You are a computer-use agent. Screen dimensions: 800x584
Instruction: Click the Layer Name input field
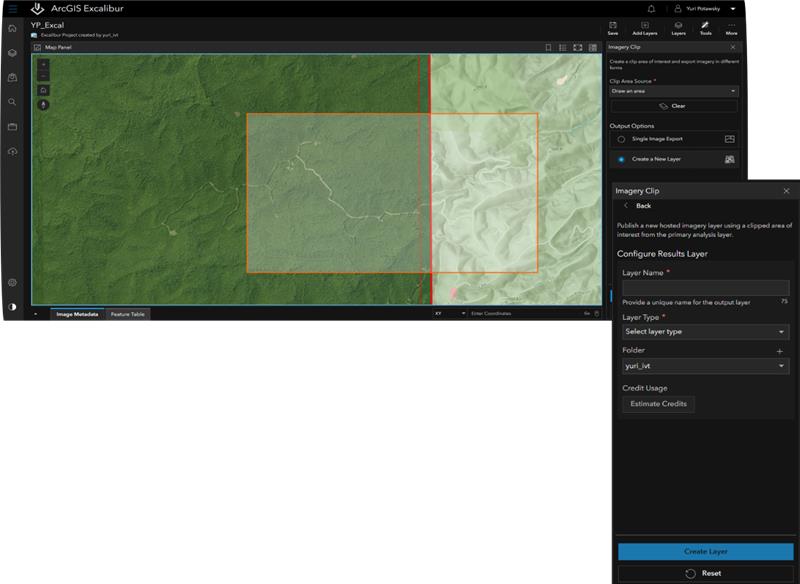tap(705, 287)
